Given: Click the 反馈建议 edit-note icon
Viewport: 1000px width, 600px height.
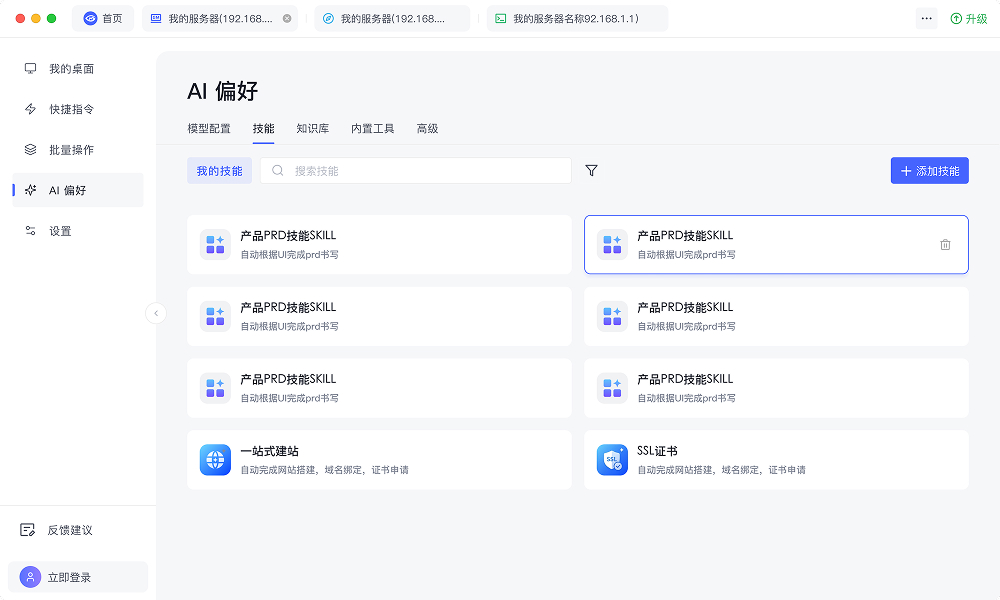Looking at the screenshot, I should click(x=27, y=530).
